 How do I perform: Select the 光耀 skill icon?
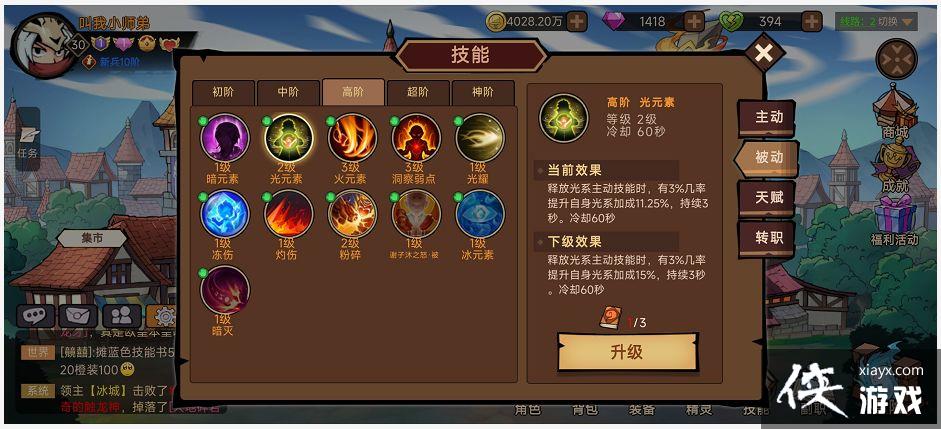(480, 137)
